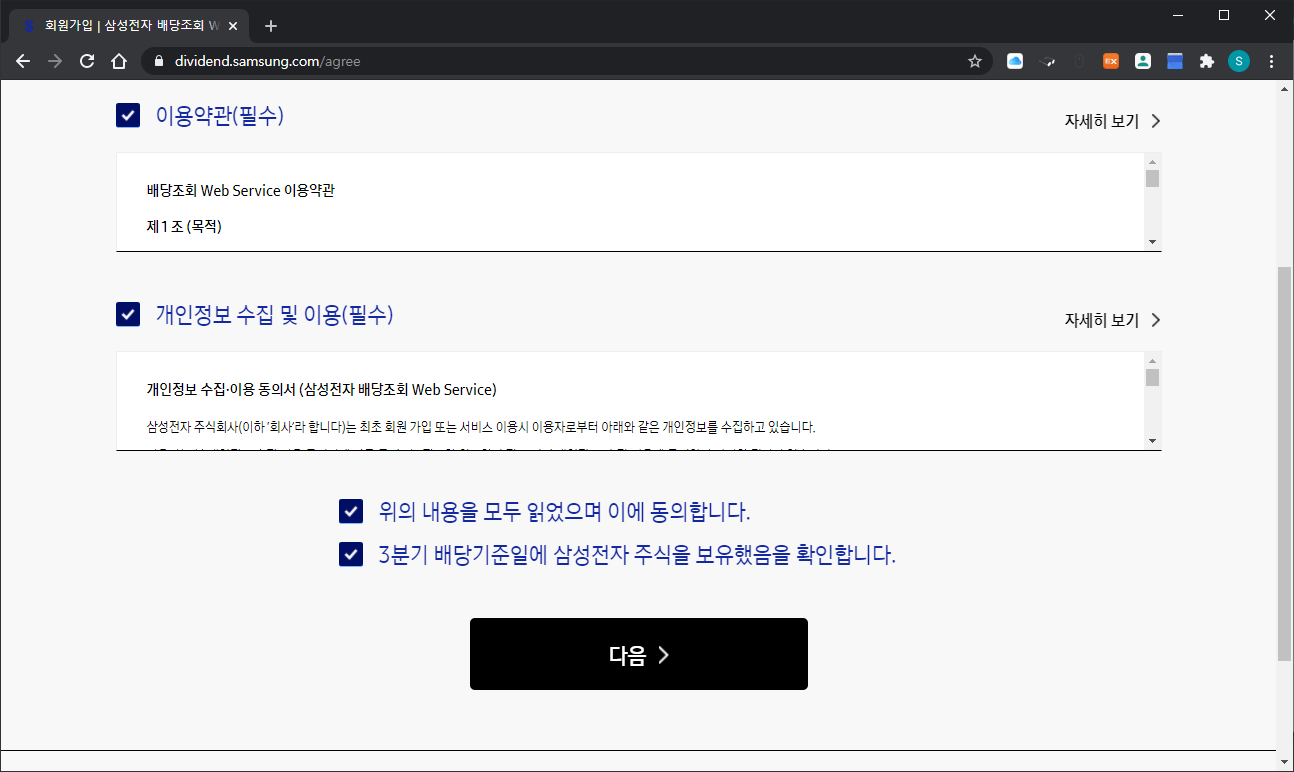Maximize the browser window

pos(1224,15)
